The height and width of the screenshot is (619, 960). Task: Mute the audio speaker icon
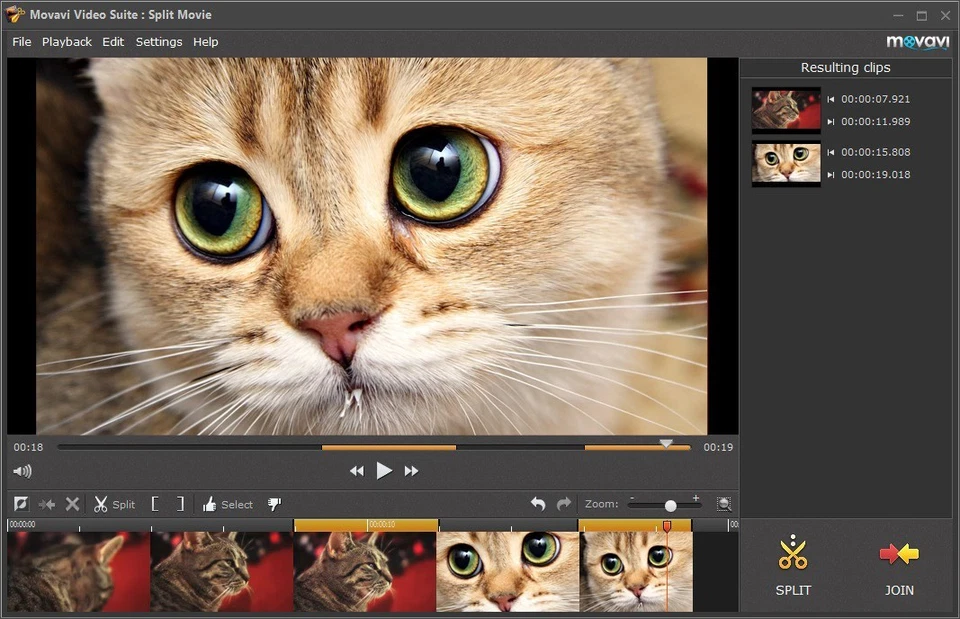tap(22, 470)
